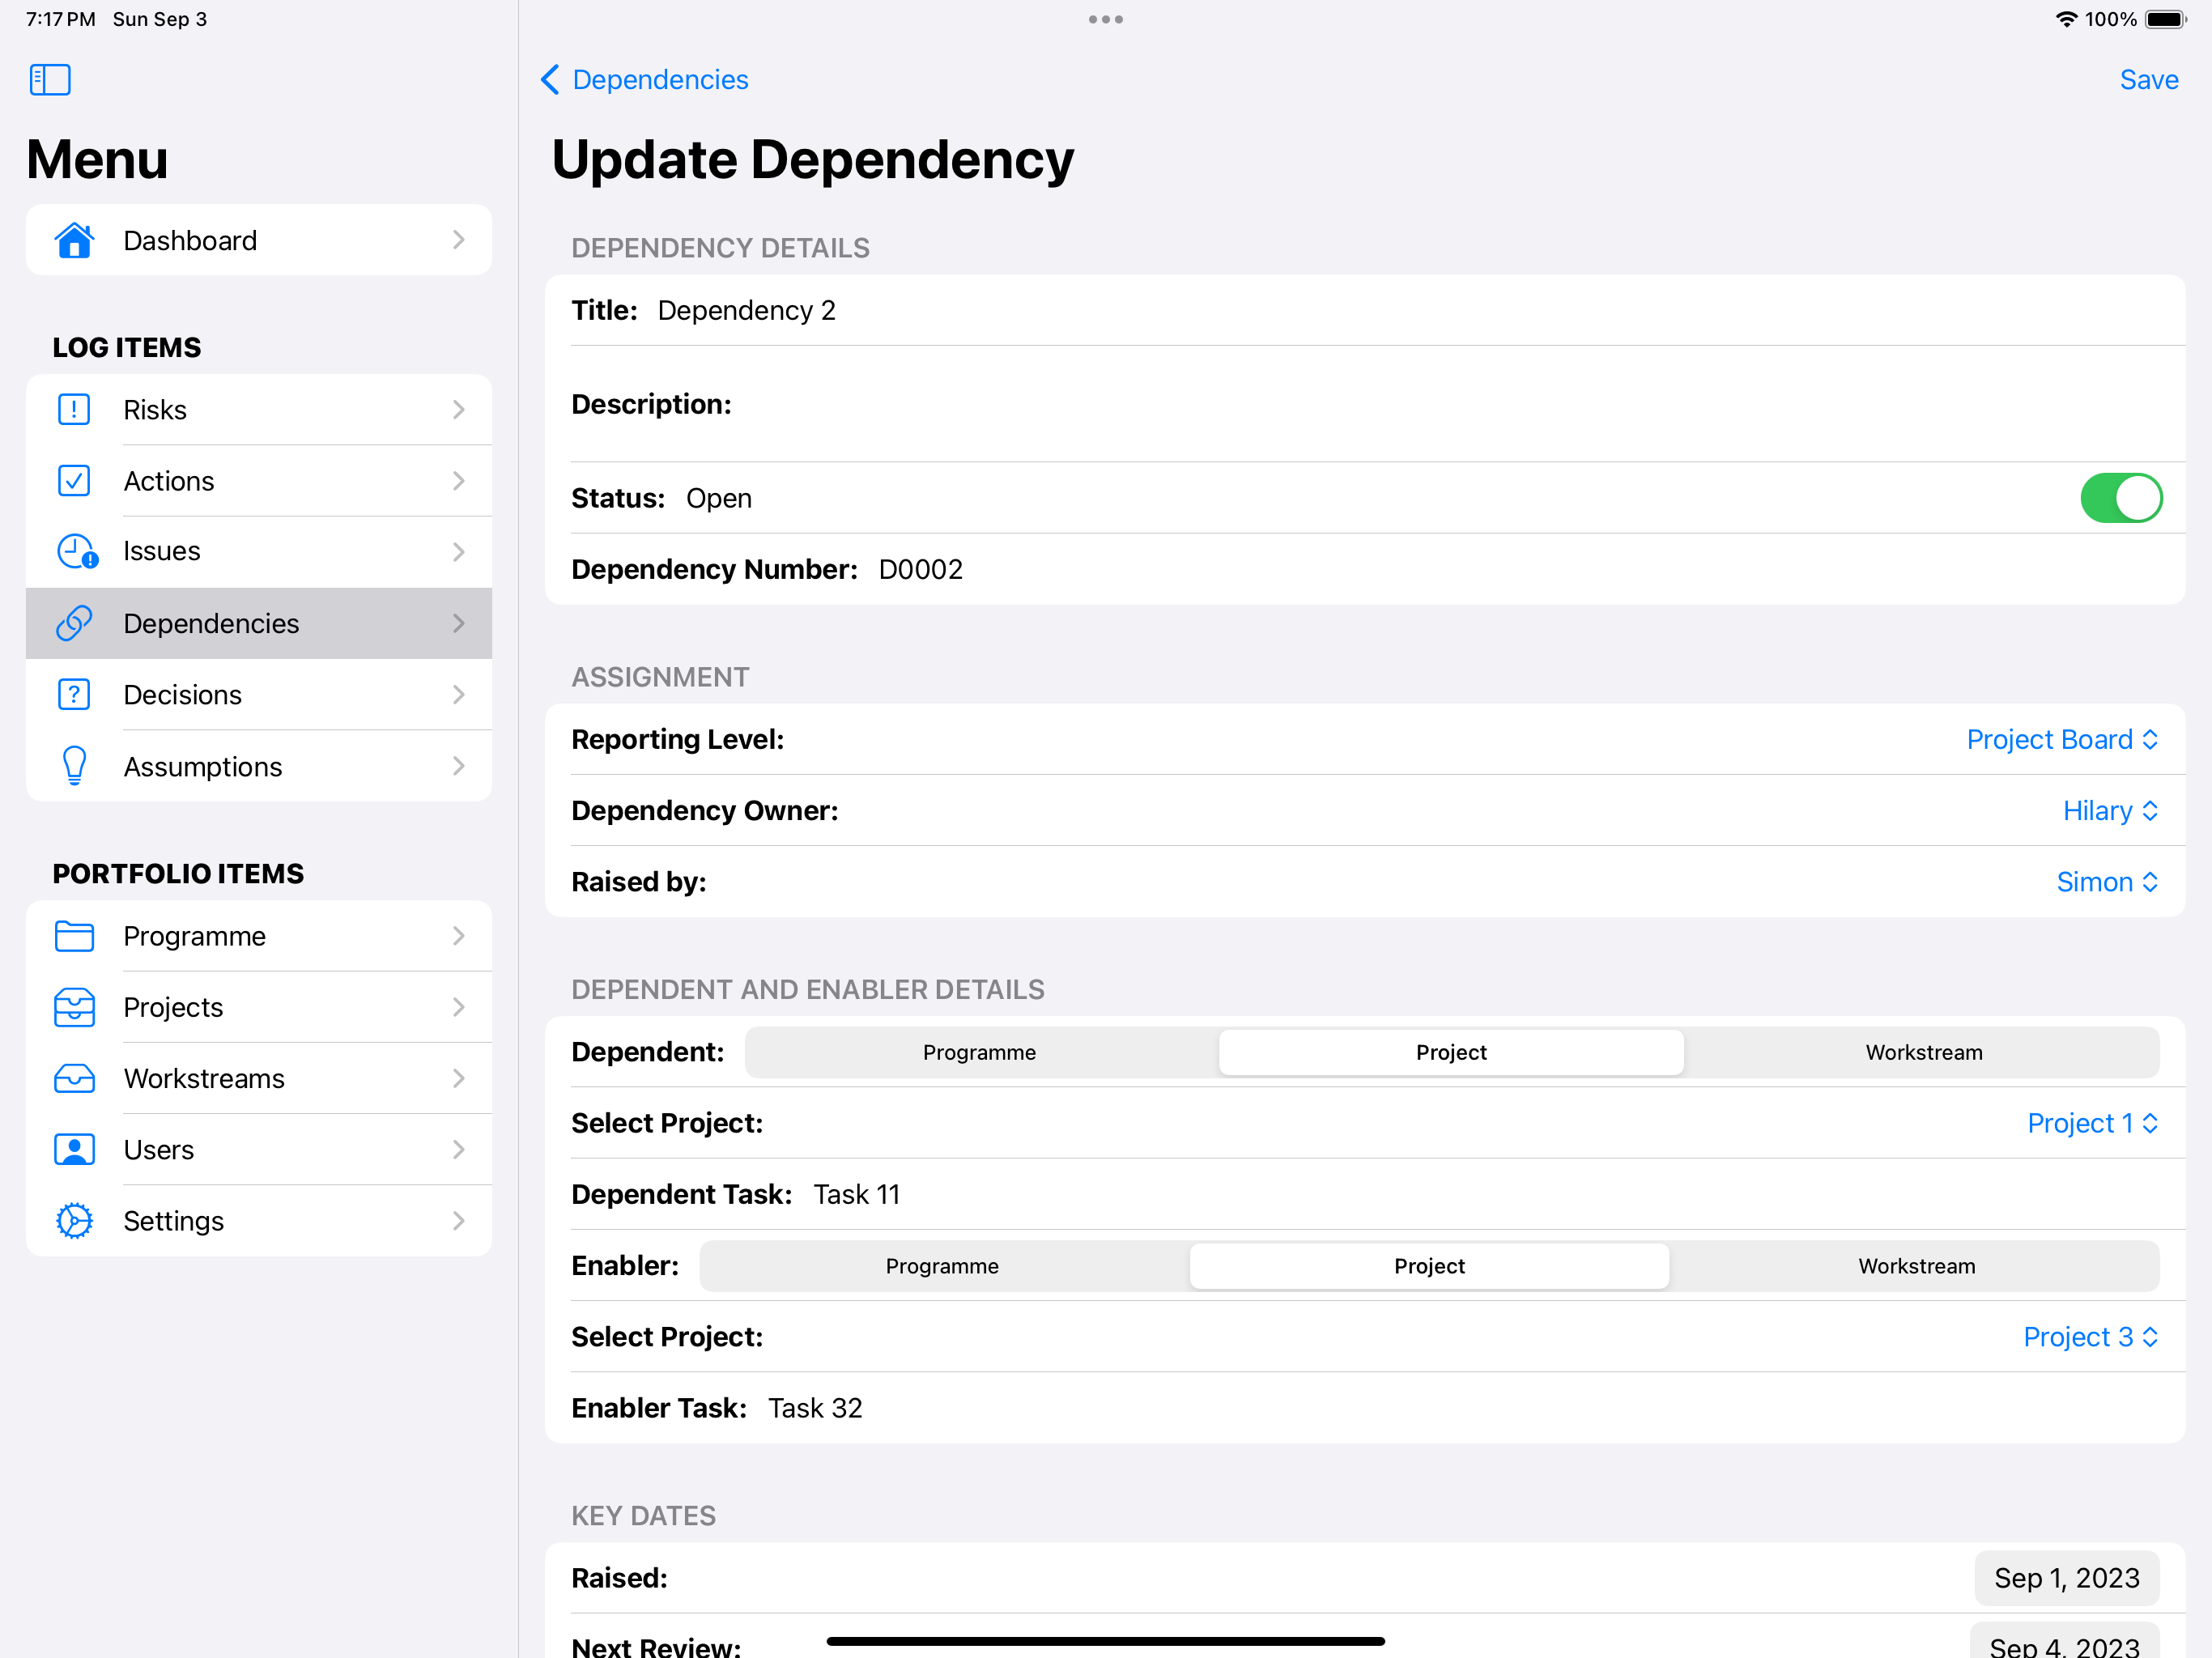Set Dependent type to Programme
This screenshot has height=1658, width=2212.
pyautogui.click(x=980, y=1052)
